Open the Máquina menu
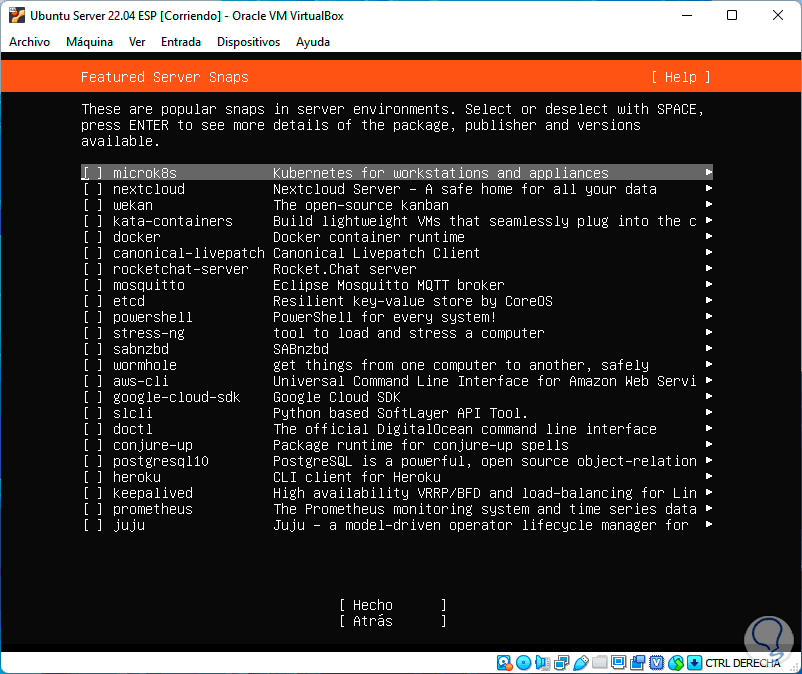The width and height of the screenshot is (802, 674). point(90,42)
